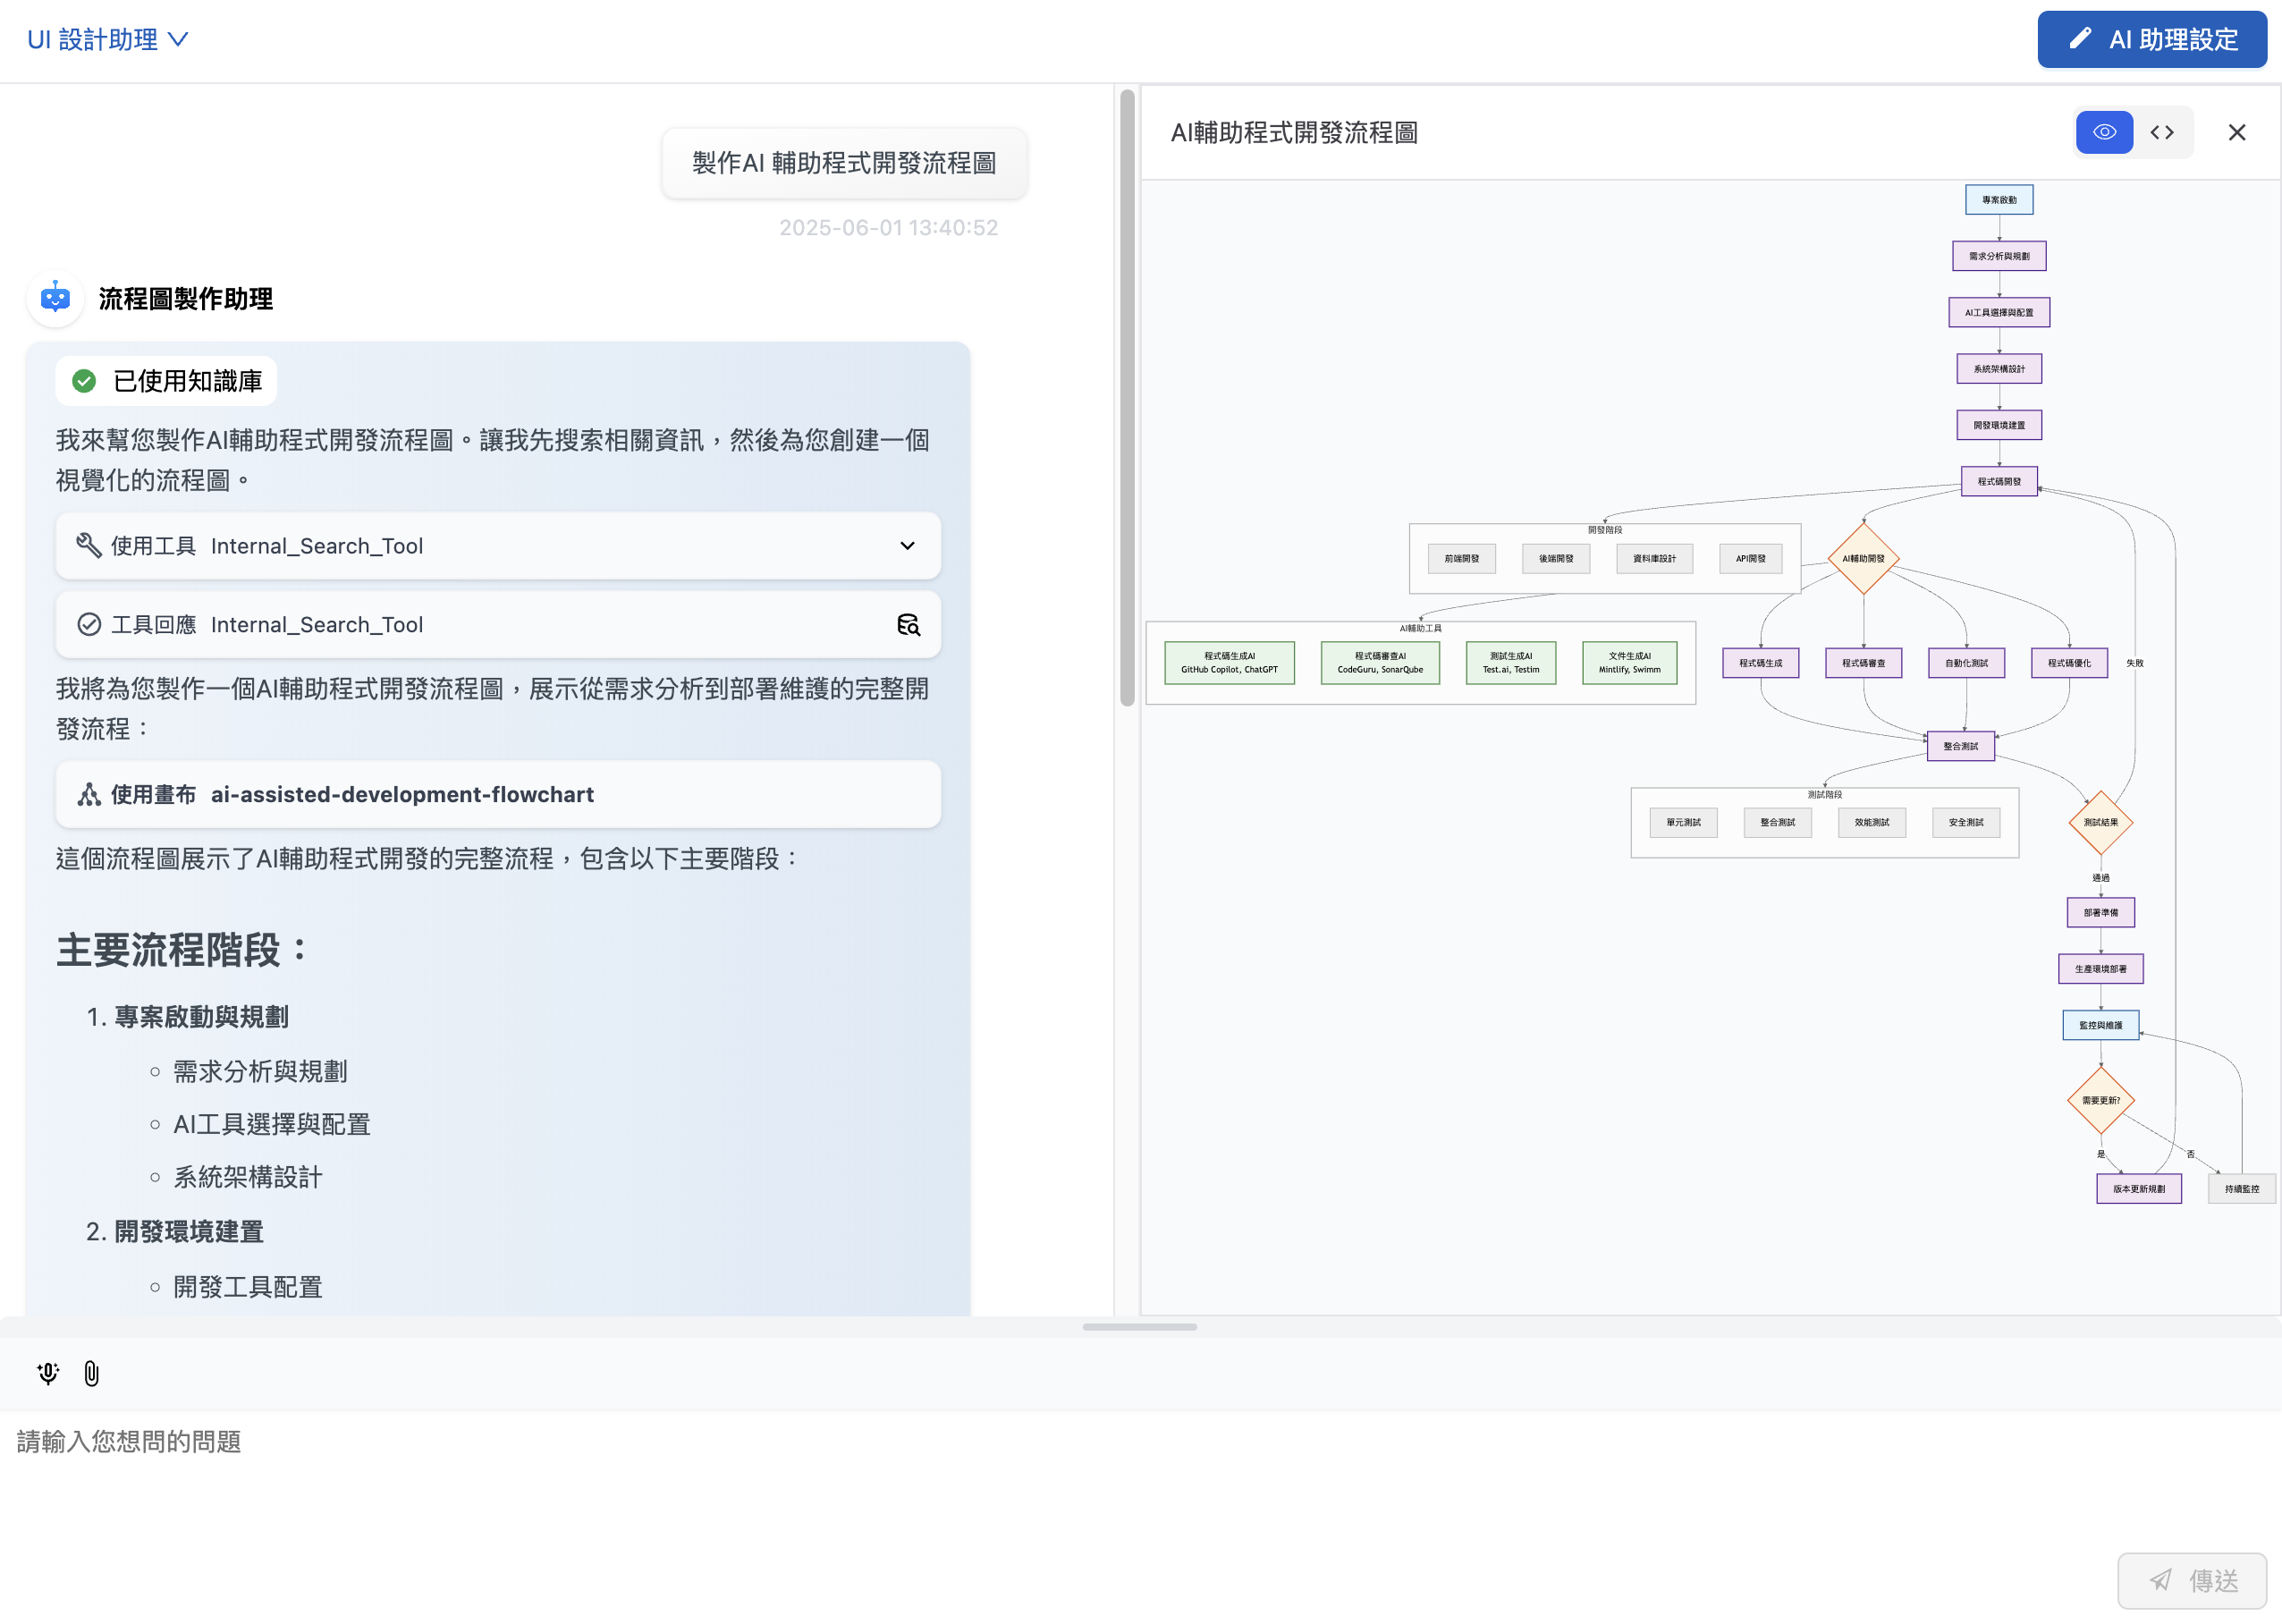Image resolution: width=2282 pixels, height=1624 pixels.
Task: Open the search result details magnifier icon
Action: [x=909, y=625]
